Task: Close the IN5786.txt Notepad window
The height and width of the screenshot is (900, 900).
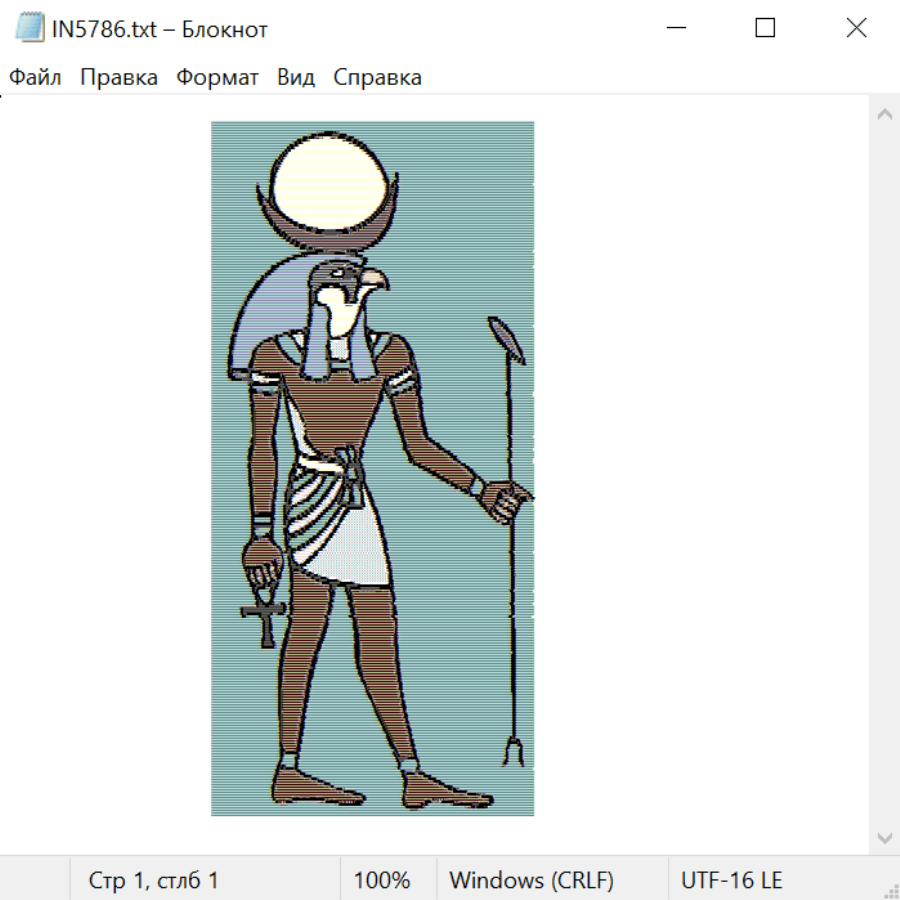Action: [x=856, y=28]
